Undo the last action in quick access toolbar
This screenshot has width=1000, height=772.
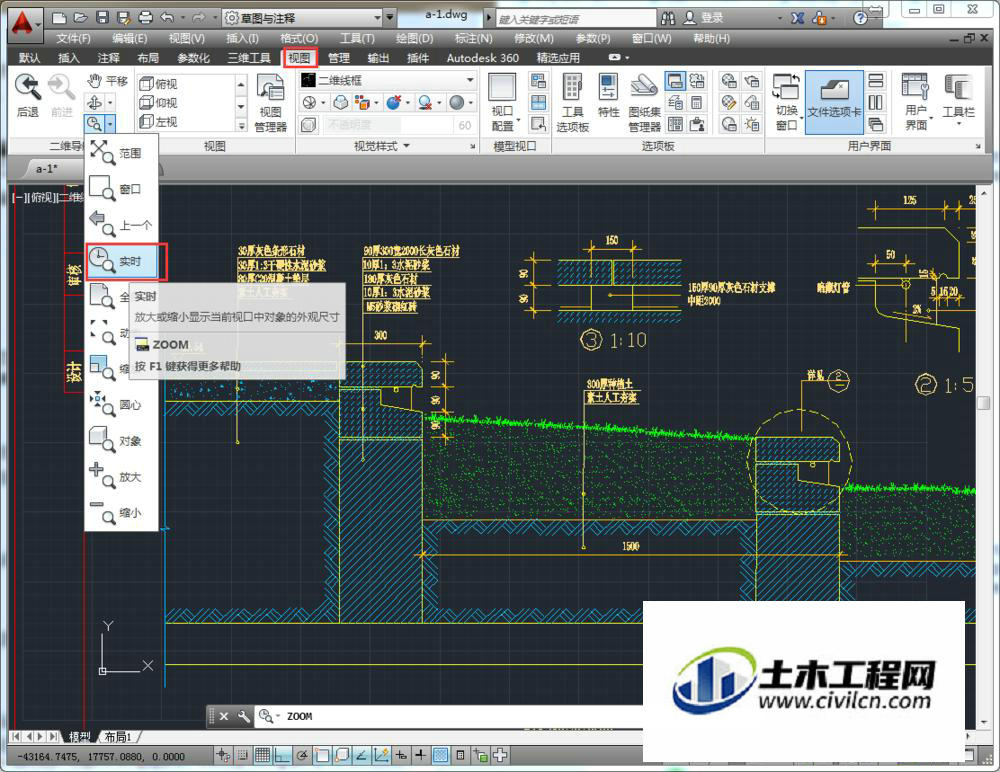click(x=167, y=18)
